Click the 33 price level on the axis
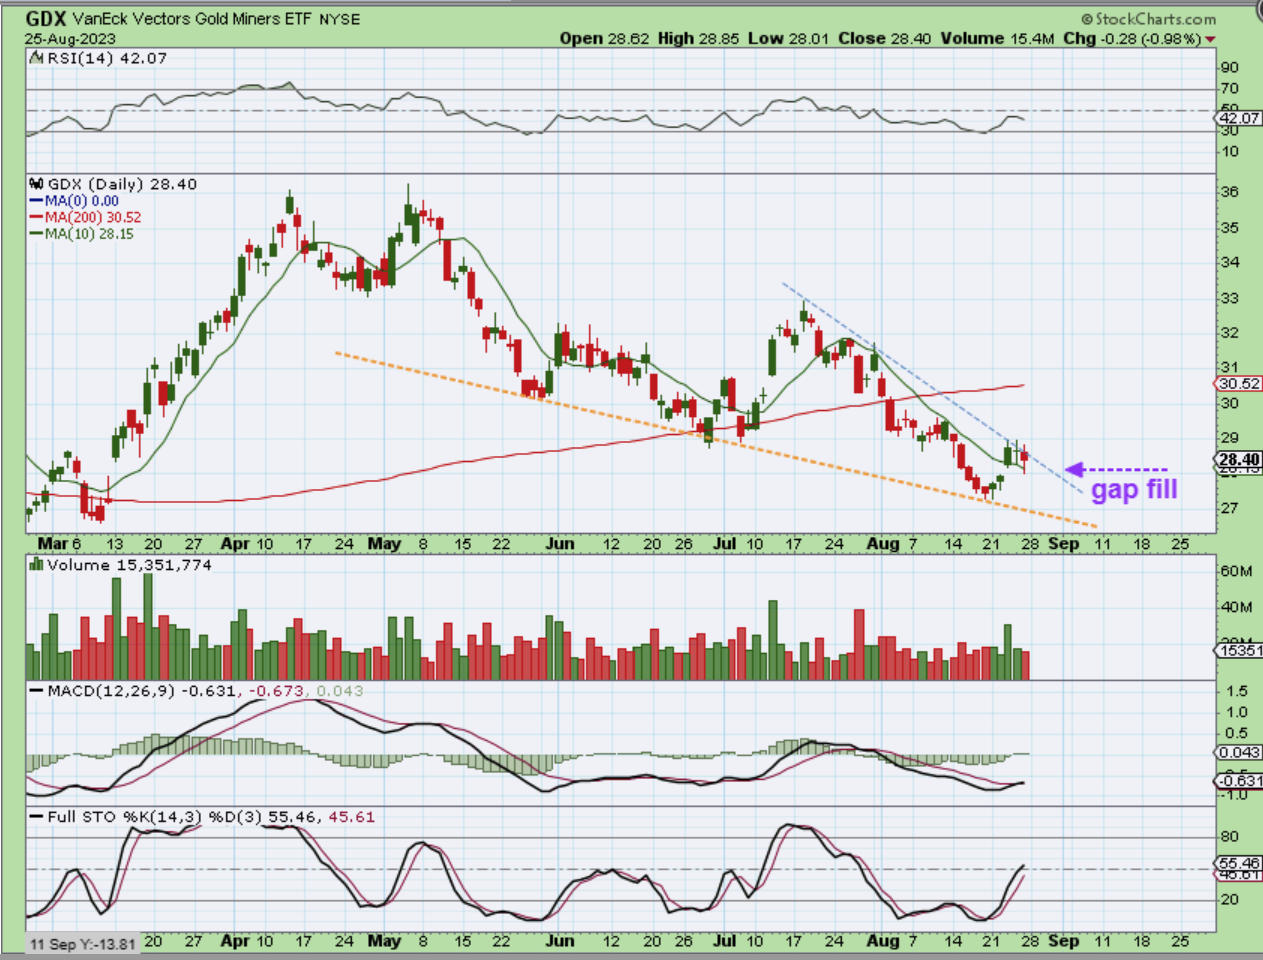The height and width of the screenshot is (960, 1263). [1229, 298]
